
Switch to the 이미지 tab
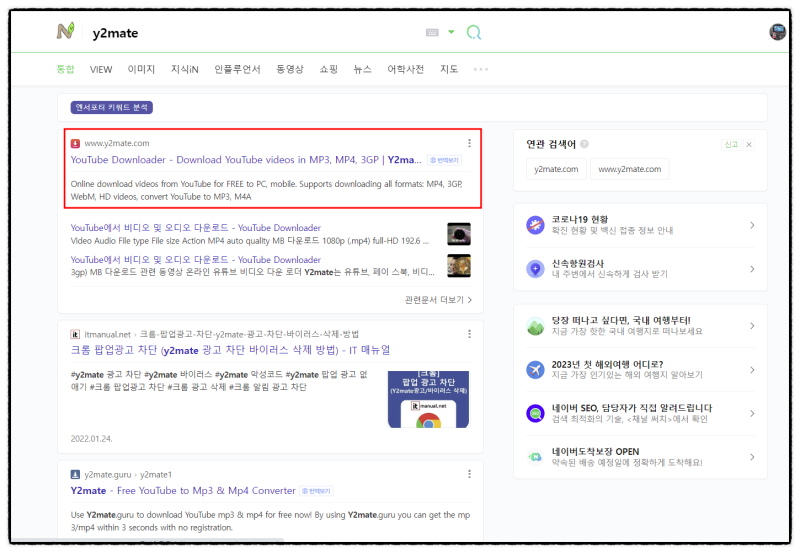tap(141, 69)
